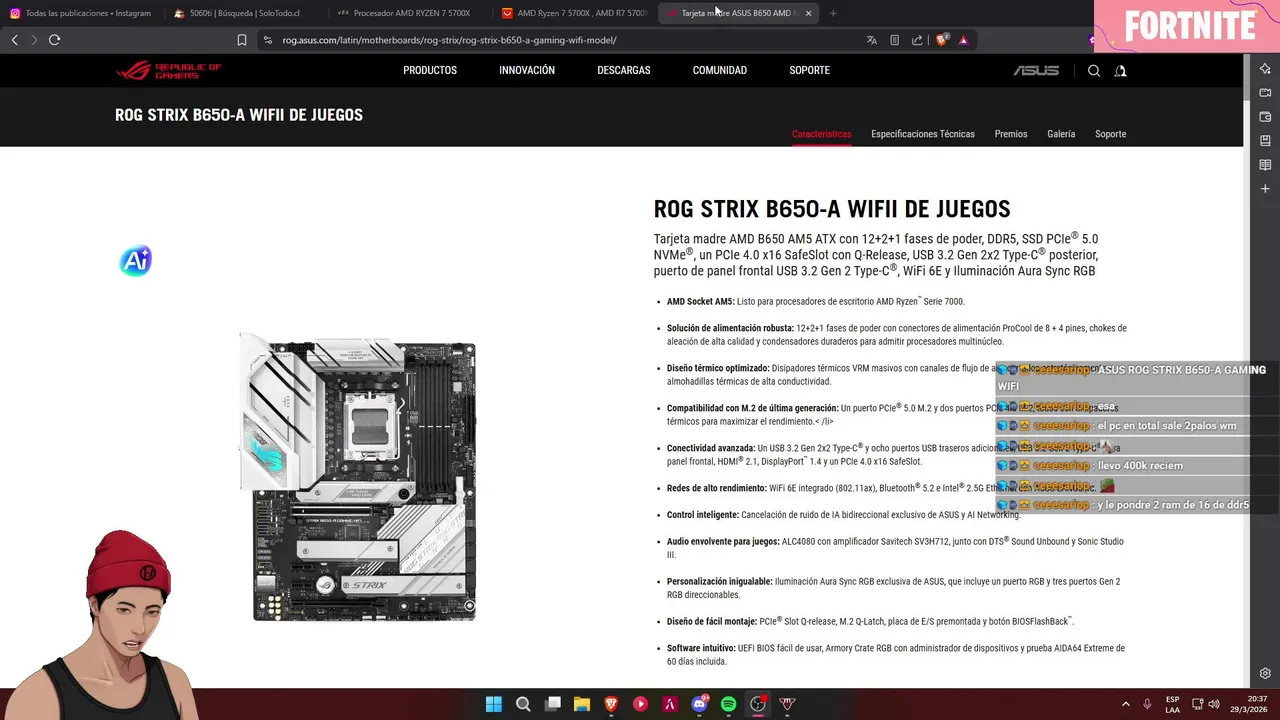1280x720 pixels.
Task: Select the Características tab
Action: [x=822, y=134]
